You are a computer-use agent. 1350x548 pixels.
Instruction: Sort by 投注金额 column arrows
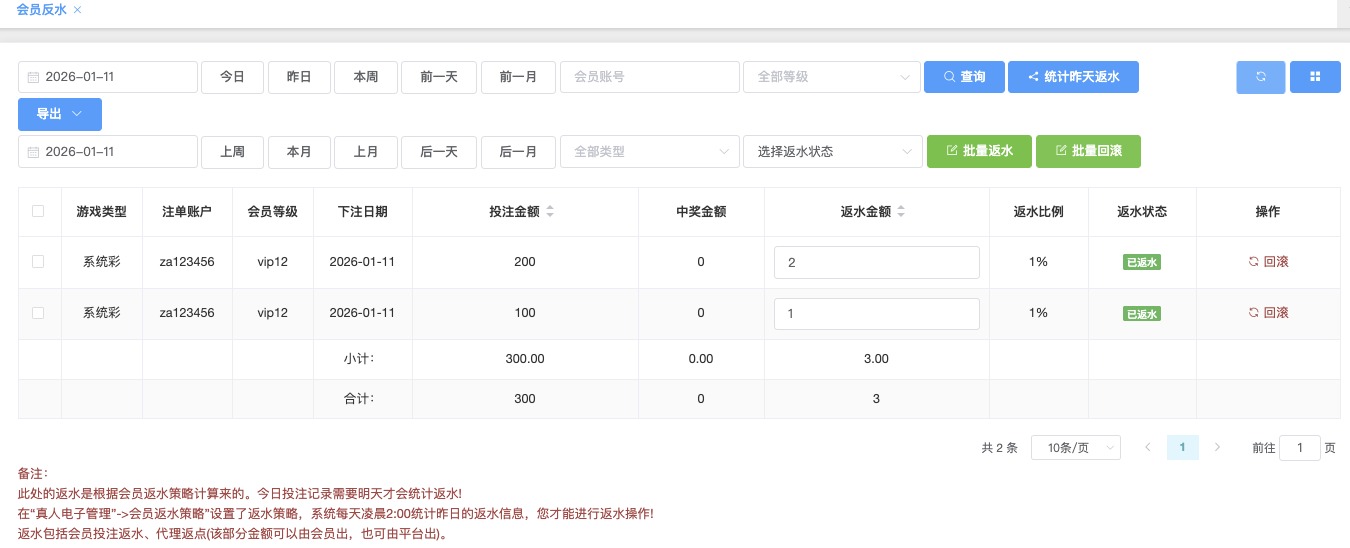550,212
